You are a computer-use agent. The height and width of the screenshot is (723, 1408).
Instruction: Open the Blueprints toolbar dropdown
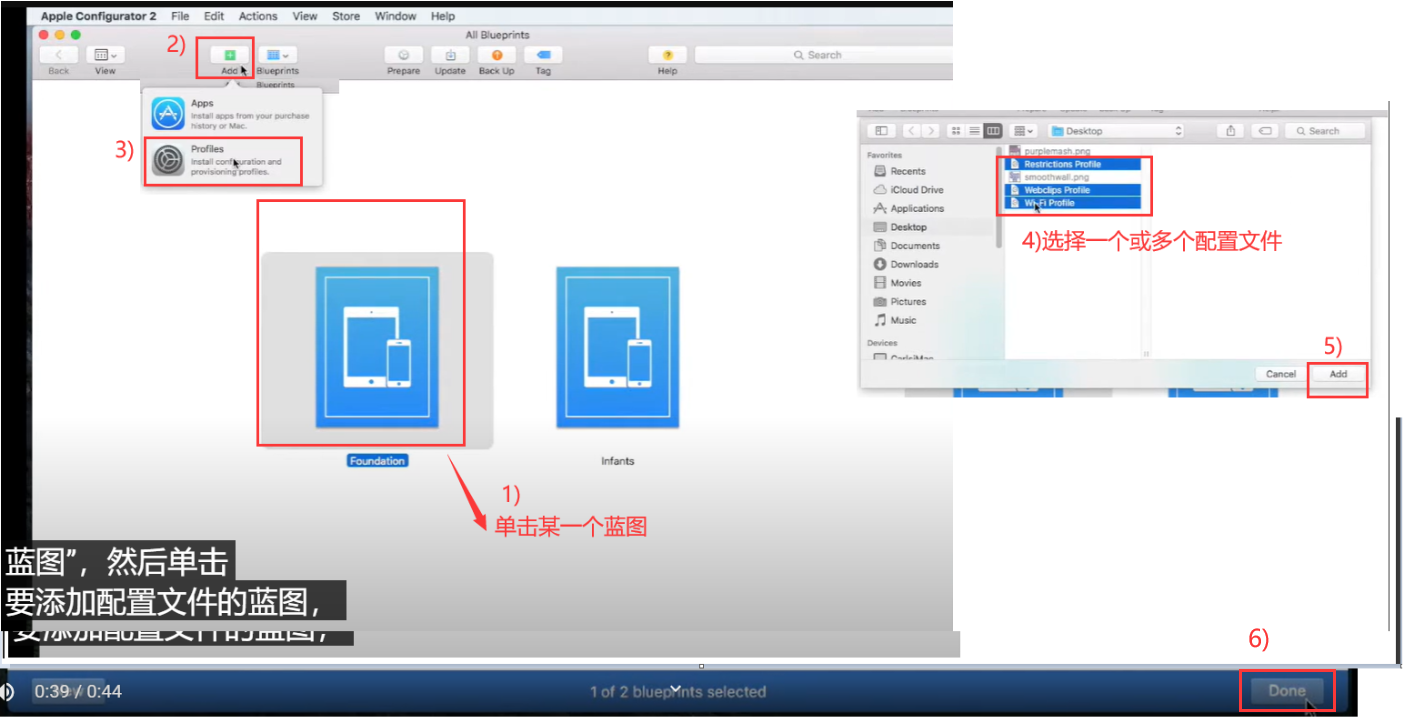pyautogui.click(x=277, y=55)
